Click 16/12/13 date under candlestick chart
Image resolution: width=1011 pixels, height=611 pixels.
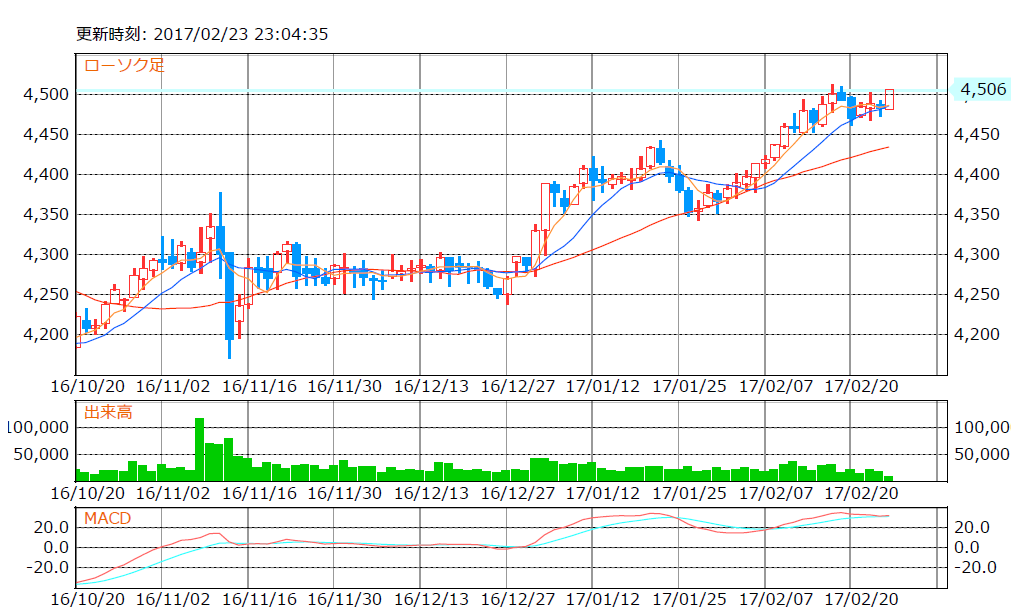tap(431, 387)
